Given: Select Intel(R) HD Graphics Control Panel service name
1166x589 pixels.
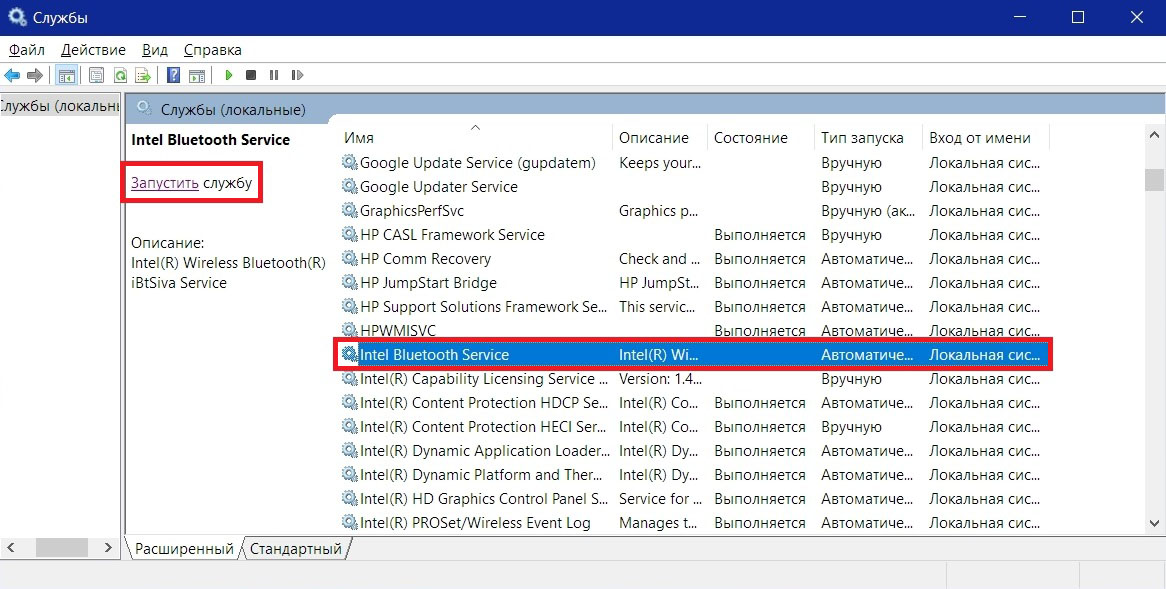Looking at the screenshot, I should (484, 498).
